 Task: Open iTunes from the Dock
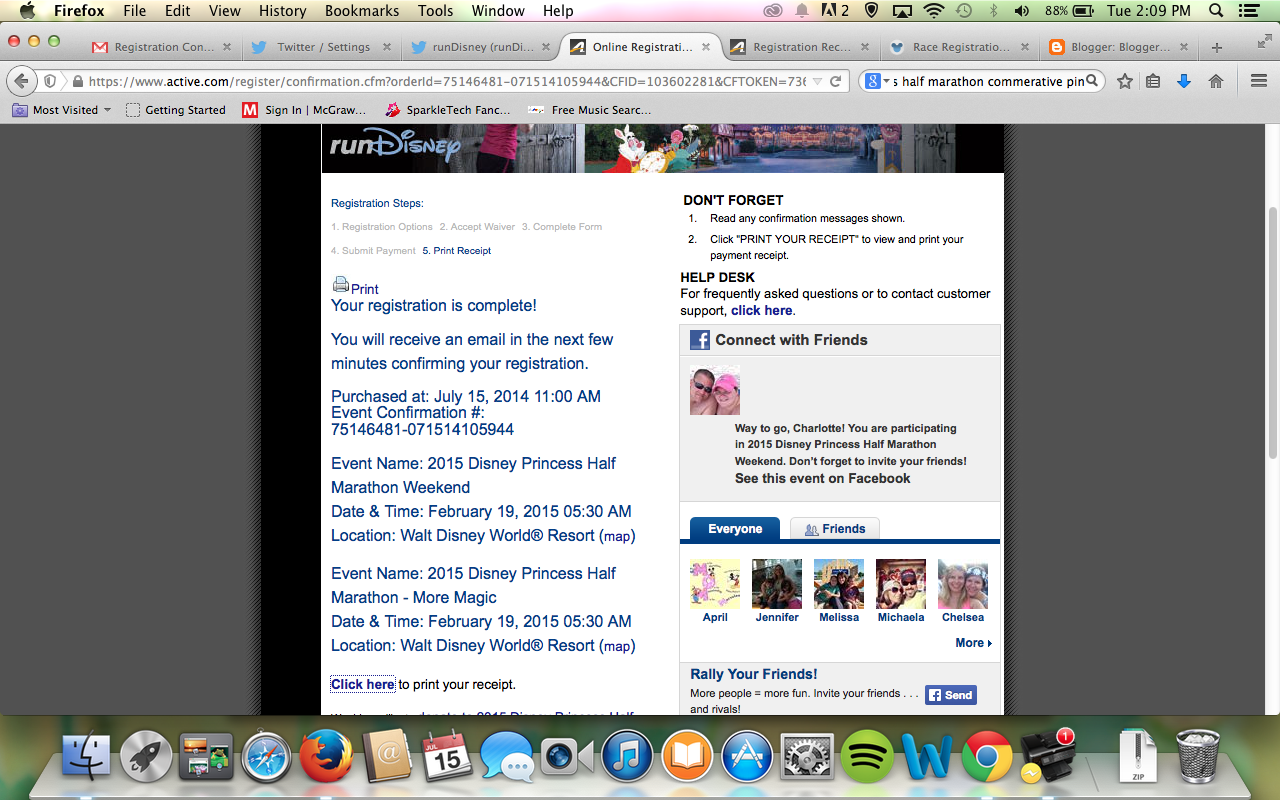tap(627, 757)
